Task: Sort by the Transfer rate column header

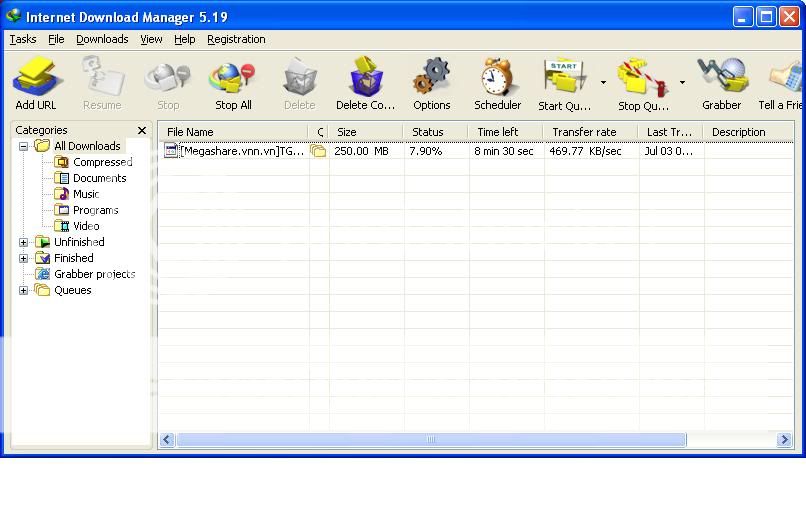Action: [x=591, y=132]
